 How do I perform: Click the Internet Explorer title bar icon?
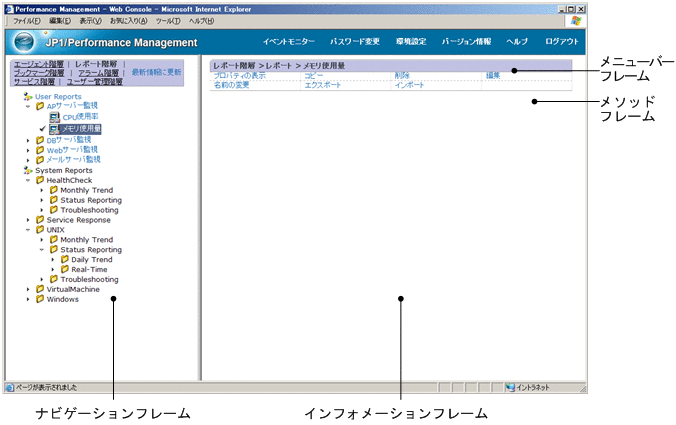click(x=9, y=9)
